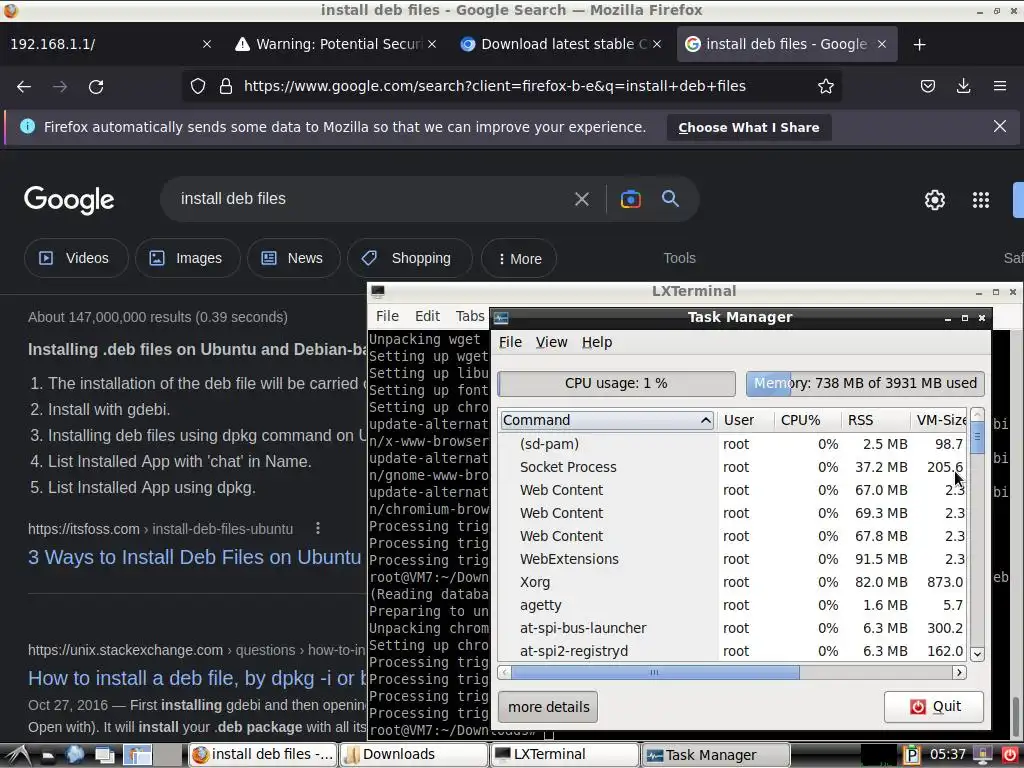Image resolution: width=1024 pixels, height=768 pixels.
Task: Open Google quick settings gear
Action: click(x=935, y=200)
